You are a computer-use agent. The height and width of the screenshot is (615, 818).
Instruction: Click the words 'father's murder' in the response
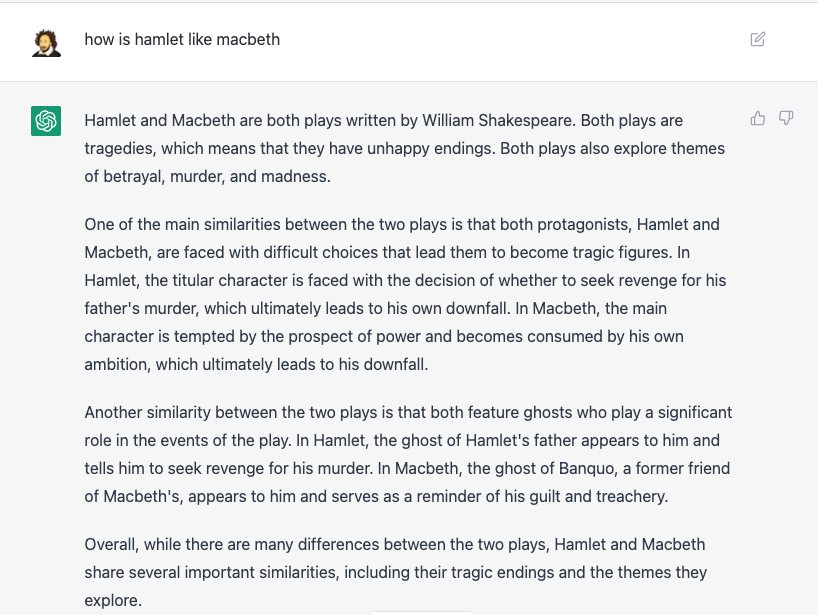(x=141, y=308)
